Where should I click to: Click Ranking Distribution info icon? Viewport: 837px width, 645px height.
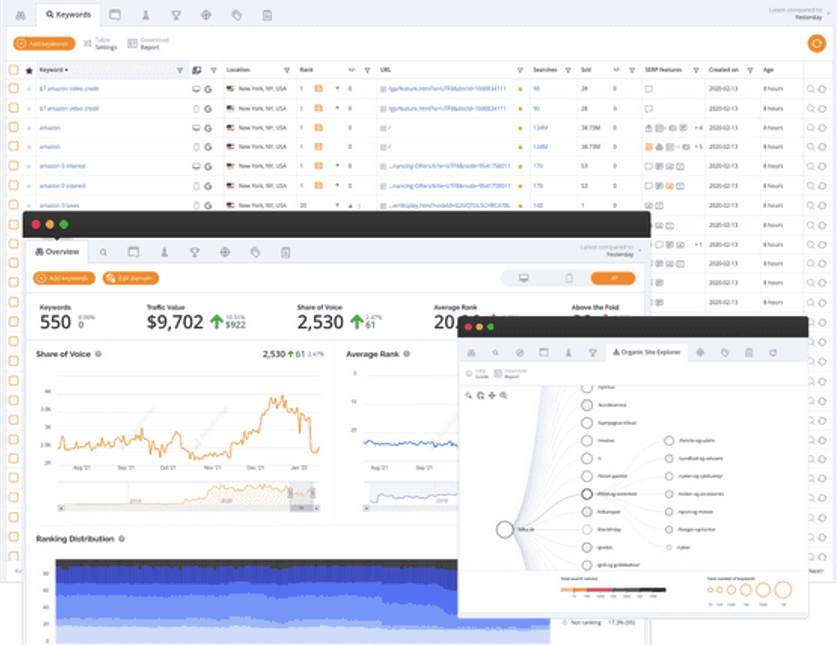(122, 539)
